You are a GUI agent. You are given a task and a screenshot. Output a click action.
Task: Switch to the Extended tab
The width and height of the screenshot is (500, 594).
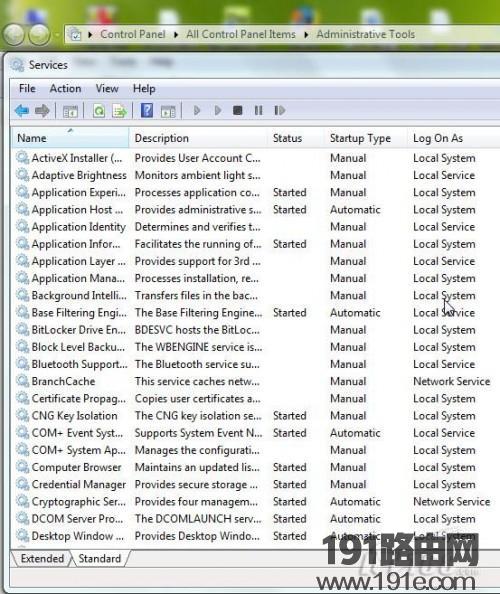(x=42, y=558)
